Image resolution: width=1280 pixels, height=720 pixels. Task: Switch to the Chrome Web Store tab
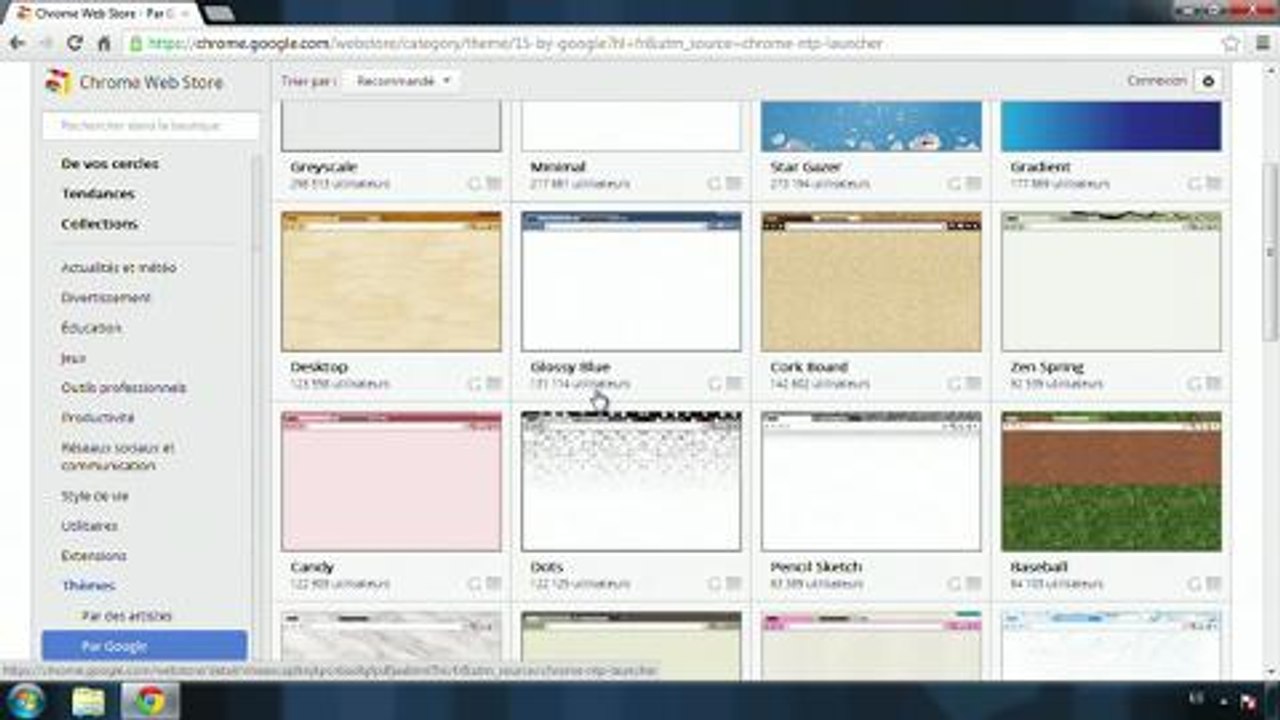(x=105, y=13)
